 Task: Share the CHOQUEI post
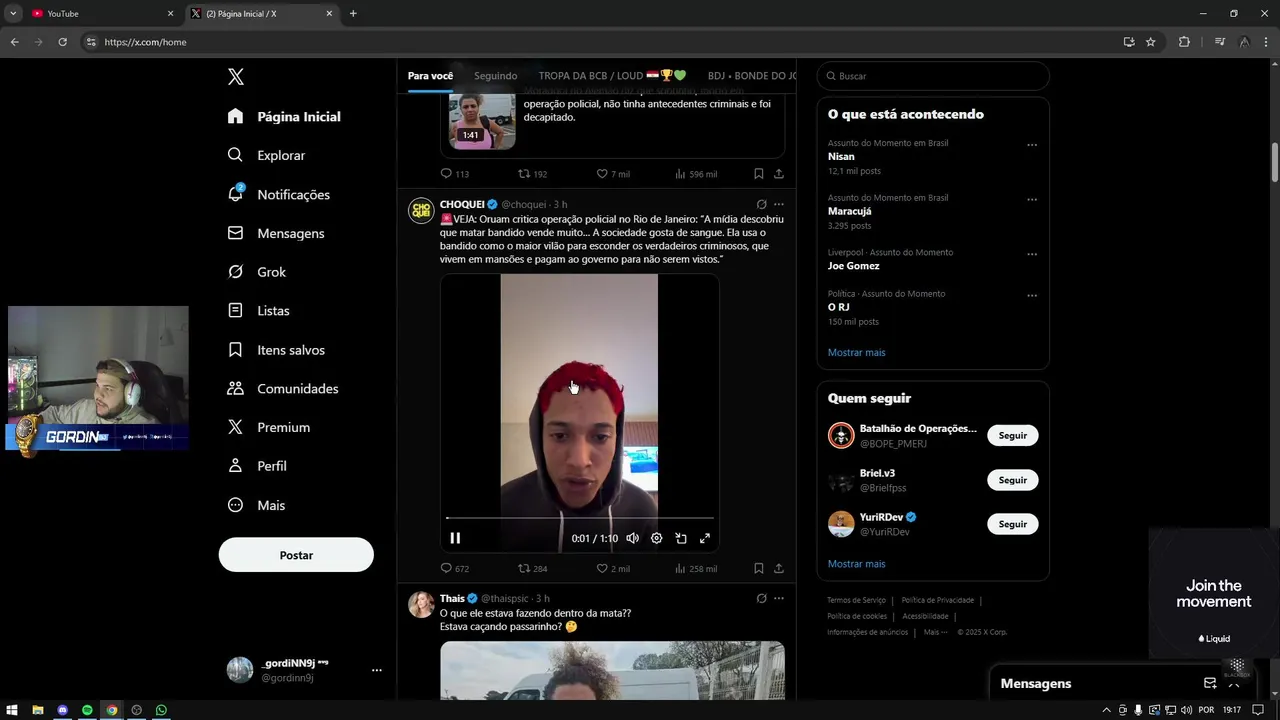coord(779,568)
